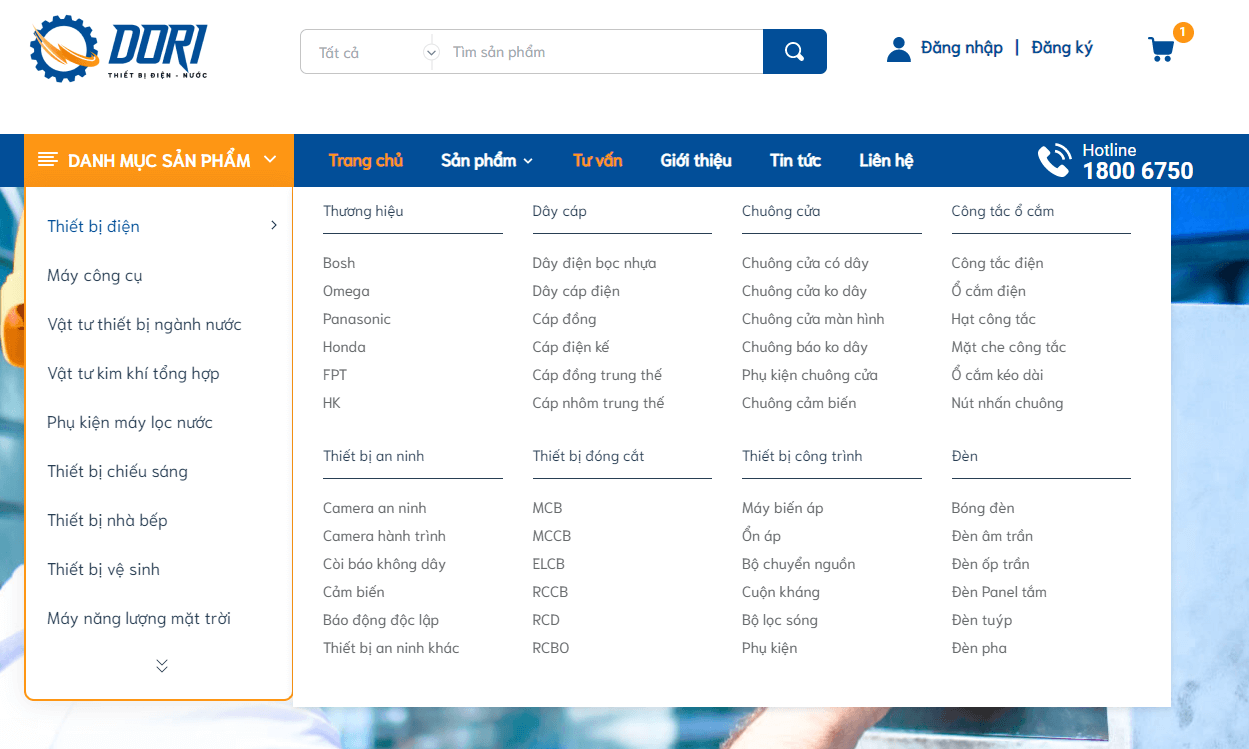Open the RCBO link
The image size is (1249, 749).
click(x=551, y=648)
